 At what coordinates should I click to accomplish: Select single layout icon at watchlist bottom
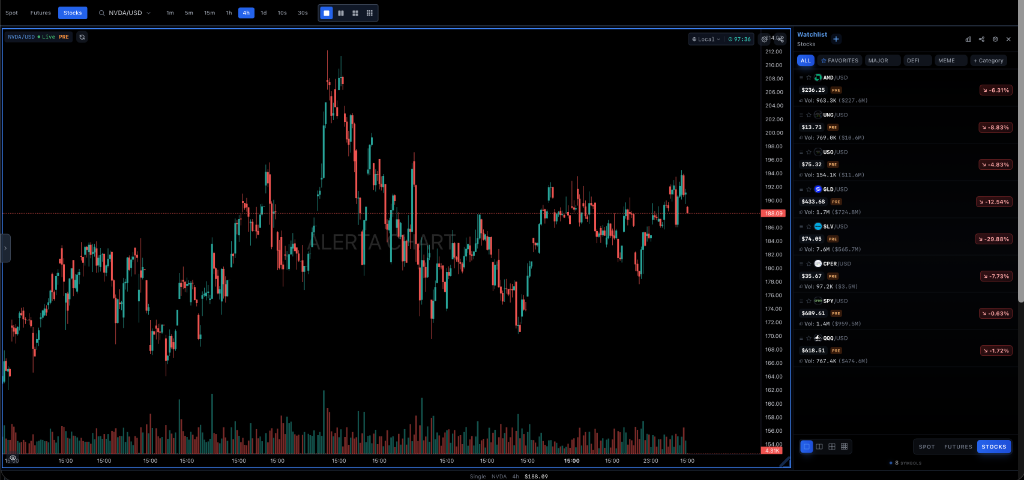pos(806,447)
